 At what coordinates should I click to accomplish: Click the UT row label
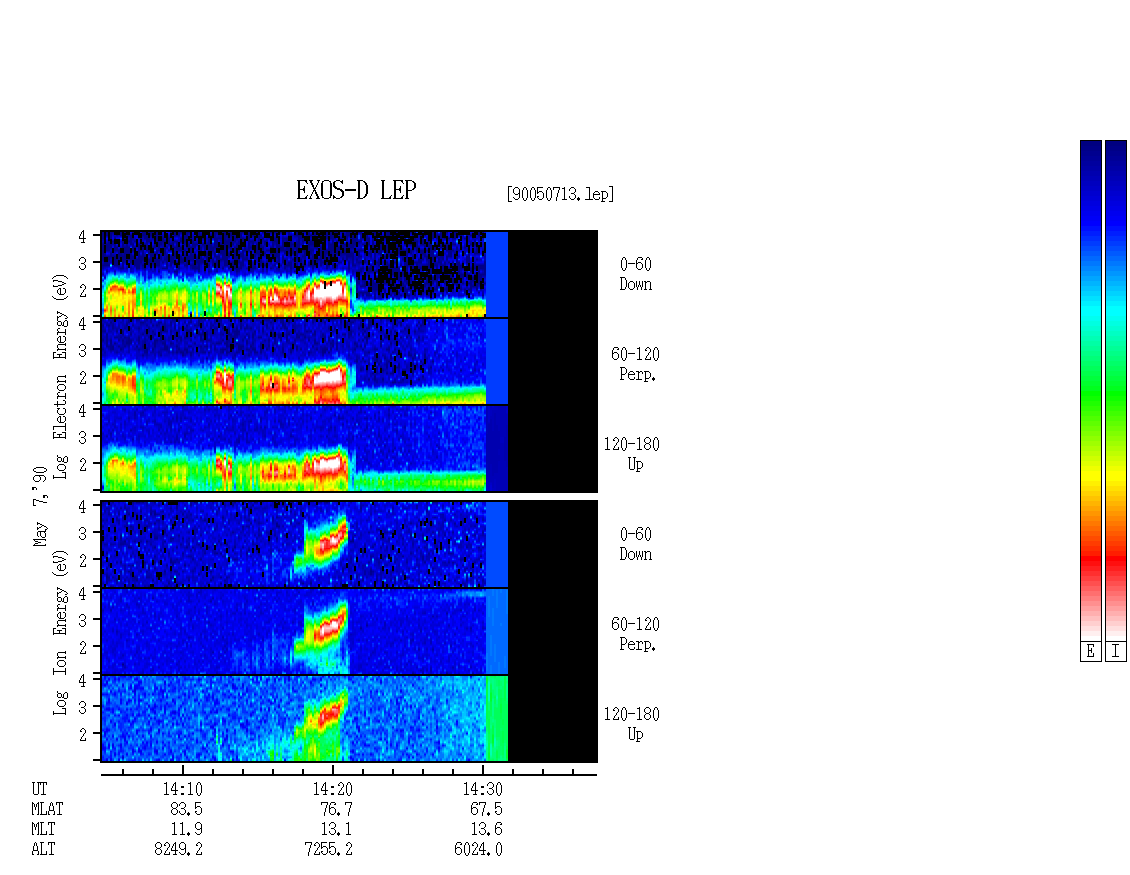(39, 789)
